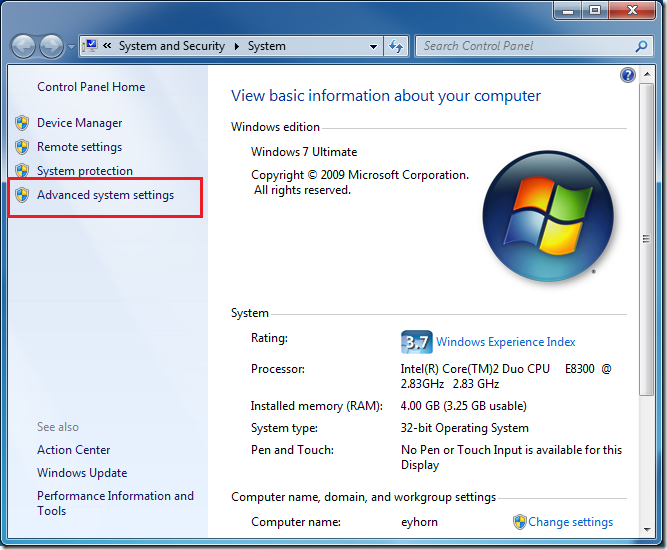Viewport: 667px width, 550px height.
Task: Click the processor value Intel(R) Core(TM)2 Duo
Action: pos(506,376)
